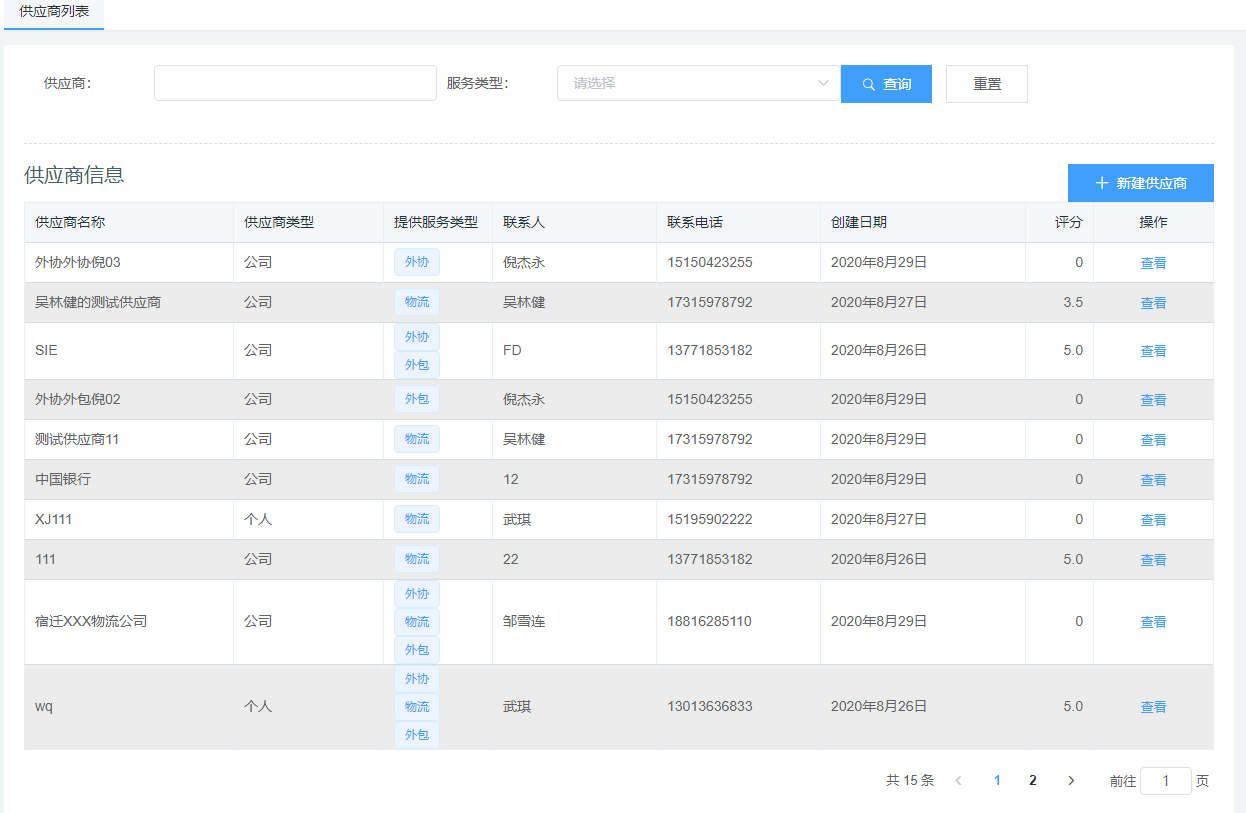The image size is (1246, 813).
Task: Open 查看 link for SIE supplier
Action: pos(1153,351)
